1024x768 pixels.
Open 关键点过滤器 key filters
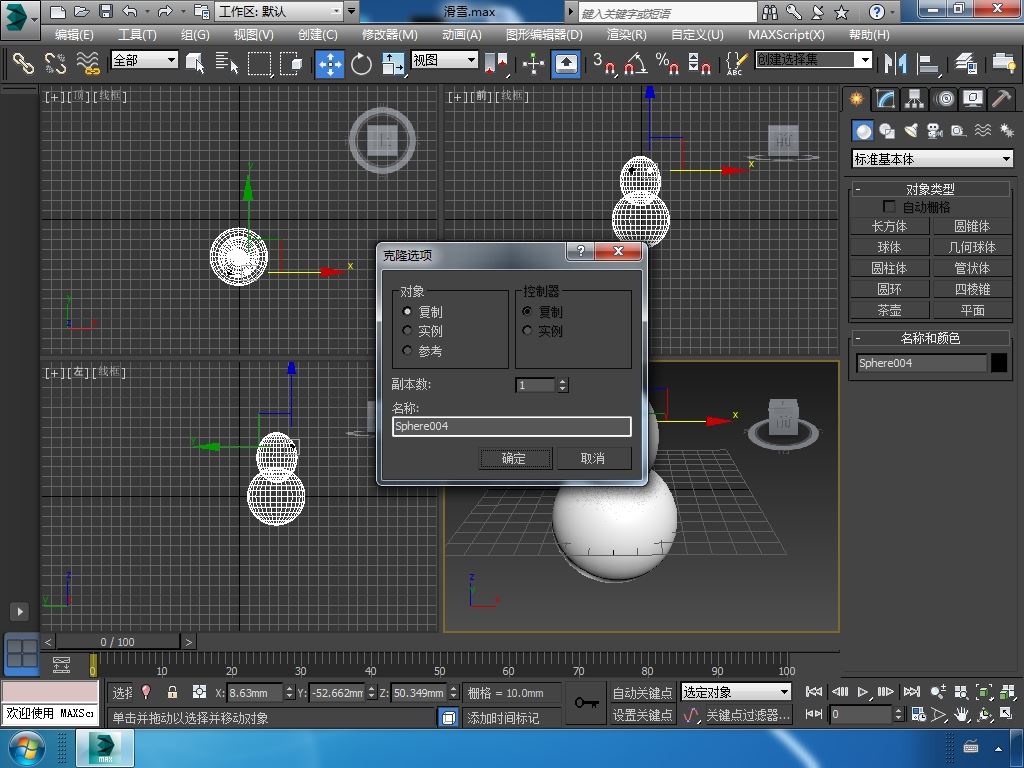tap(748, 715)
